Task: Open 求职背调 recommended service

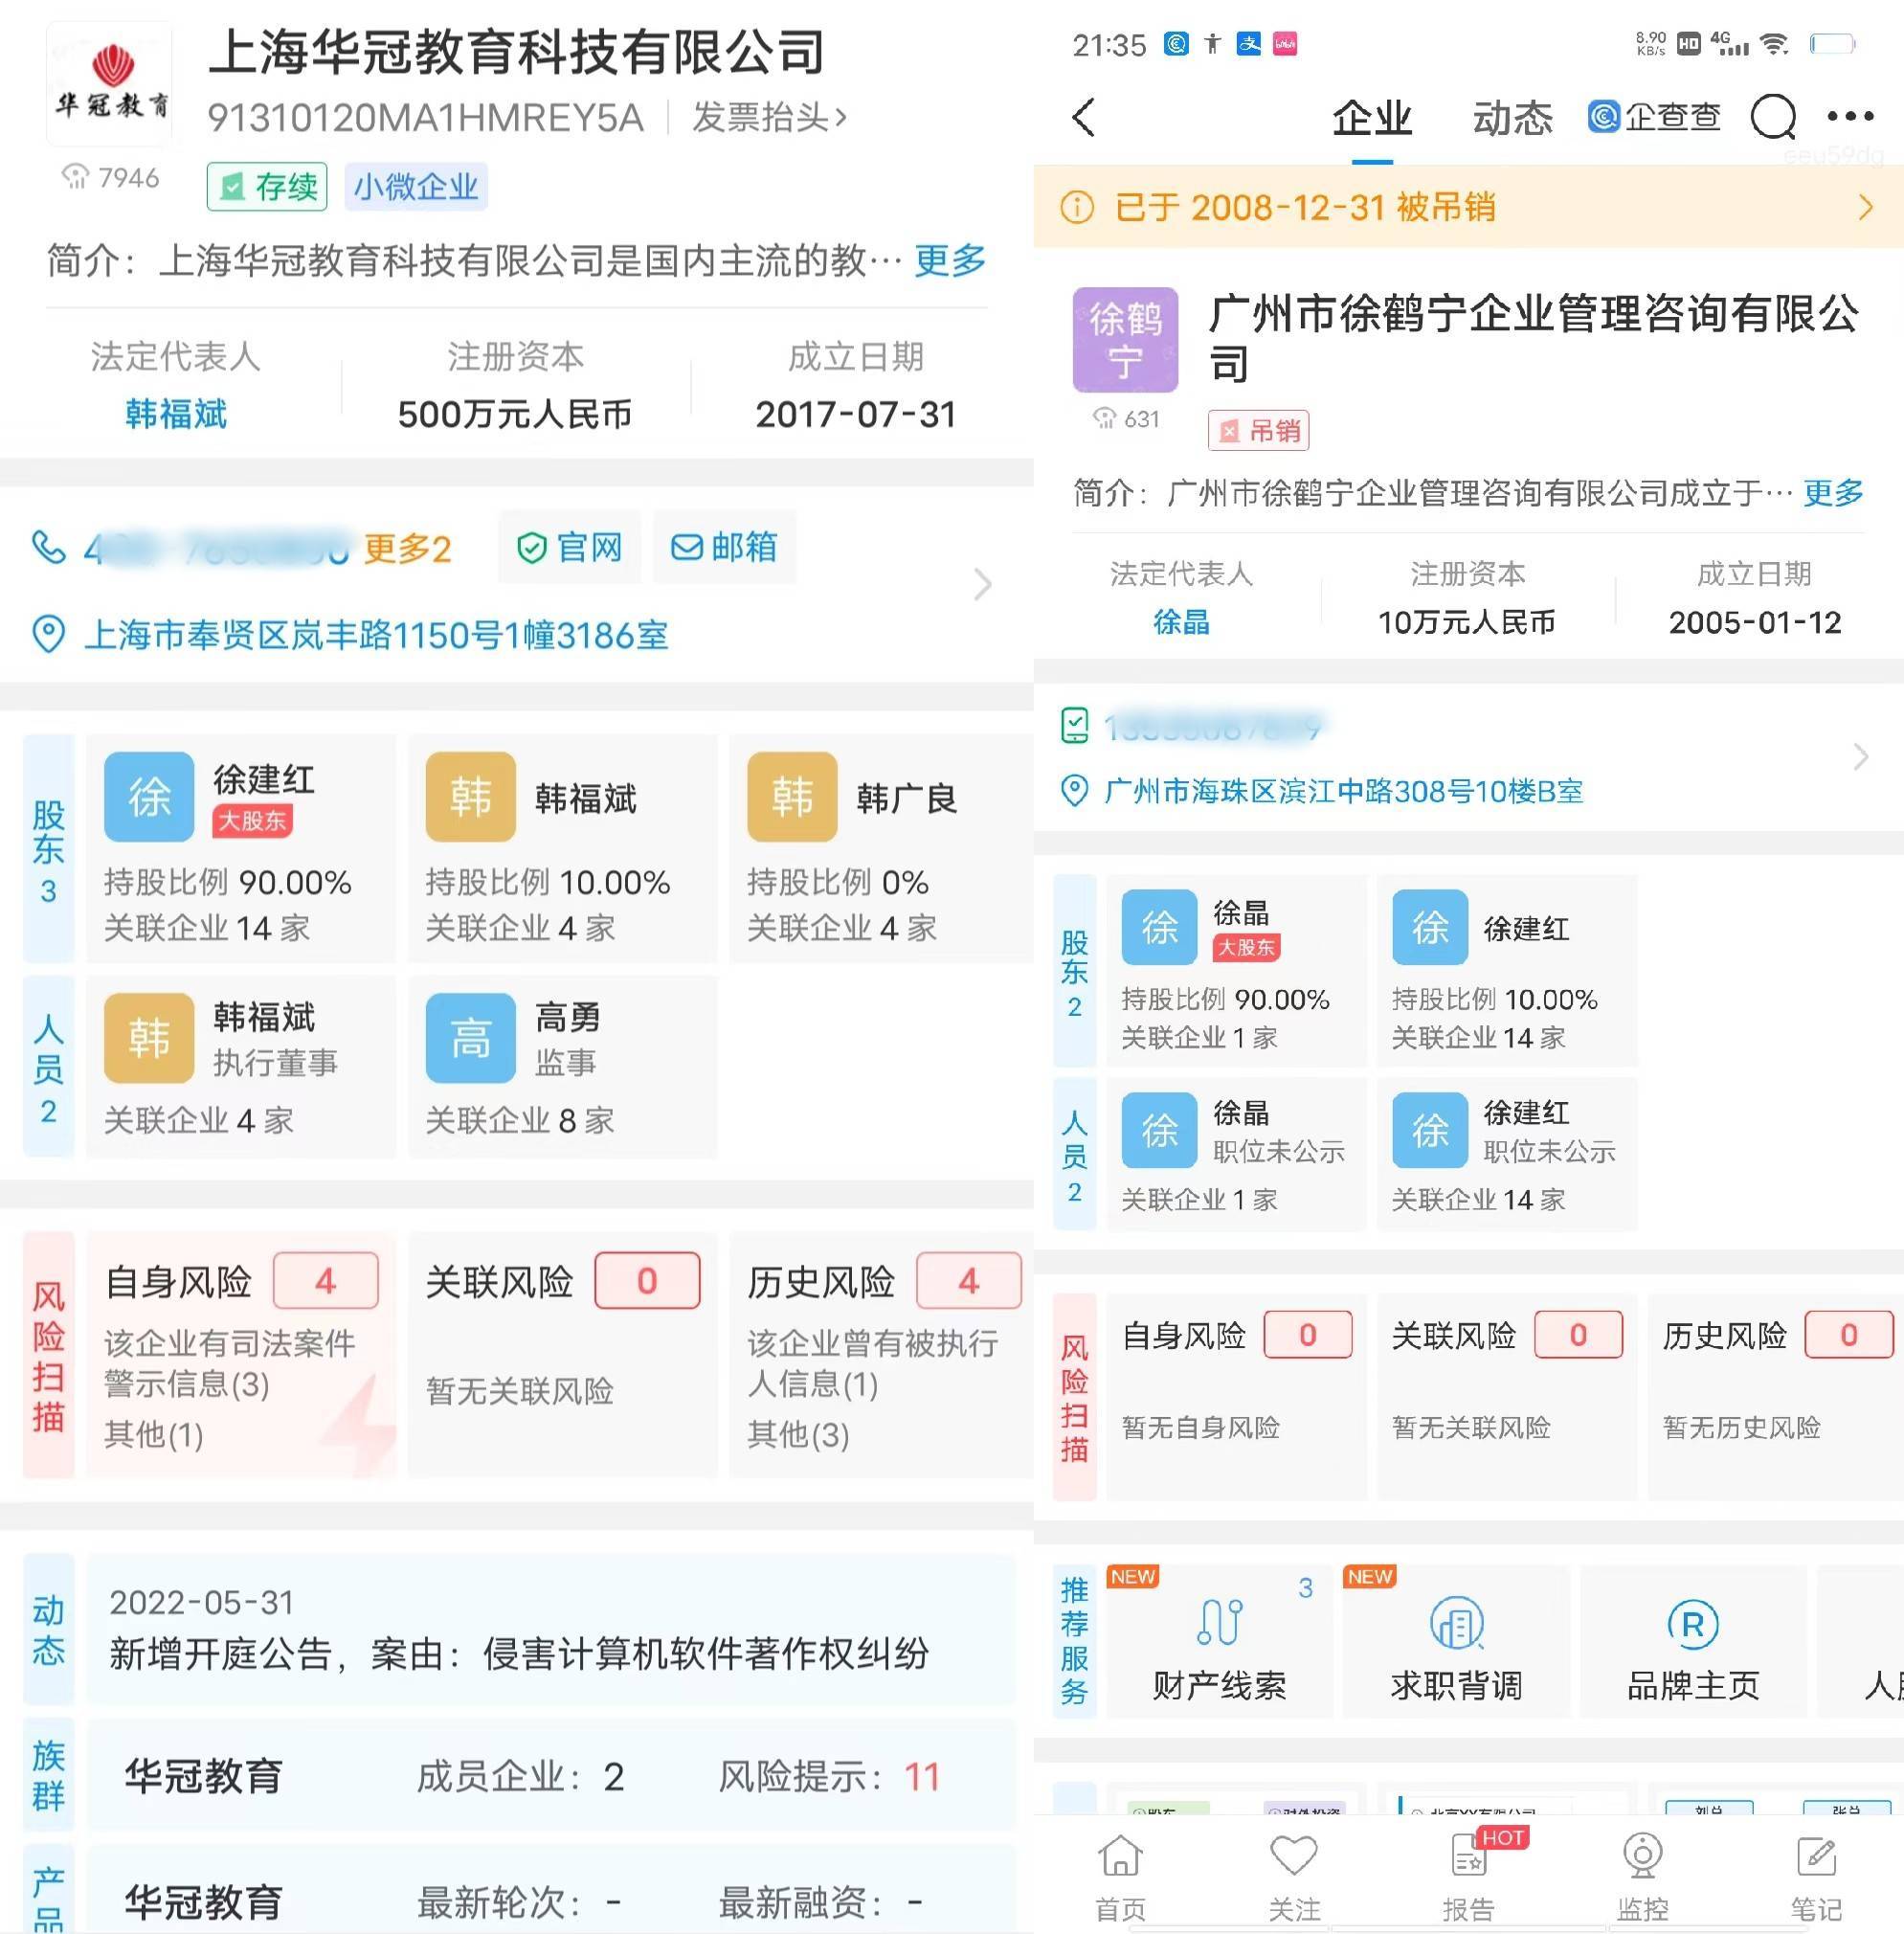Action: click(1456, 1642)
